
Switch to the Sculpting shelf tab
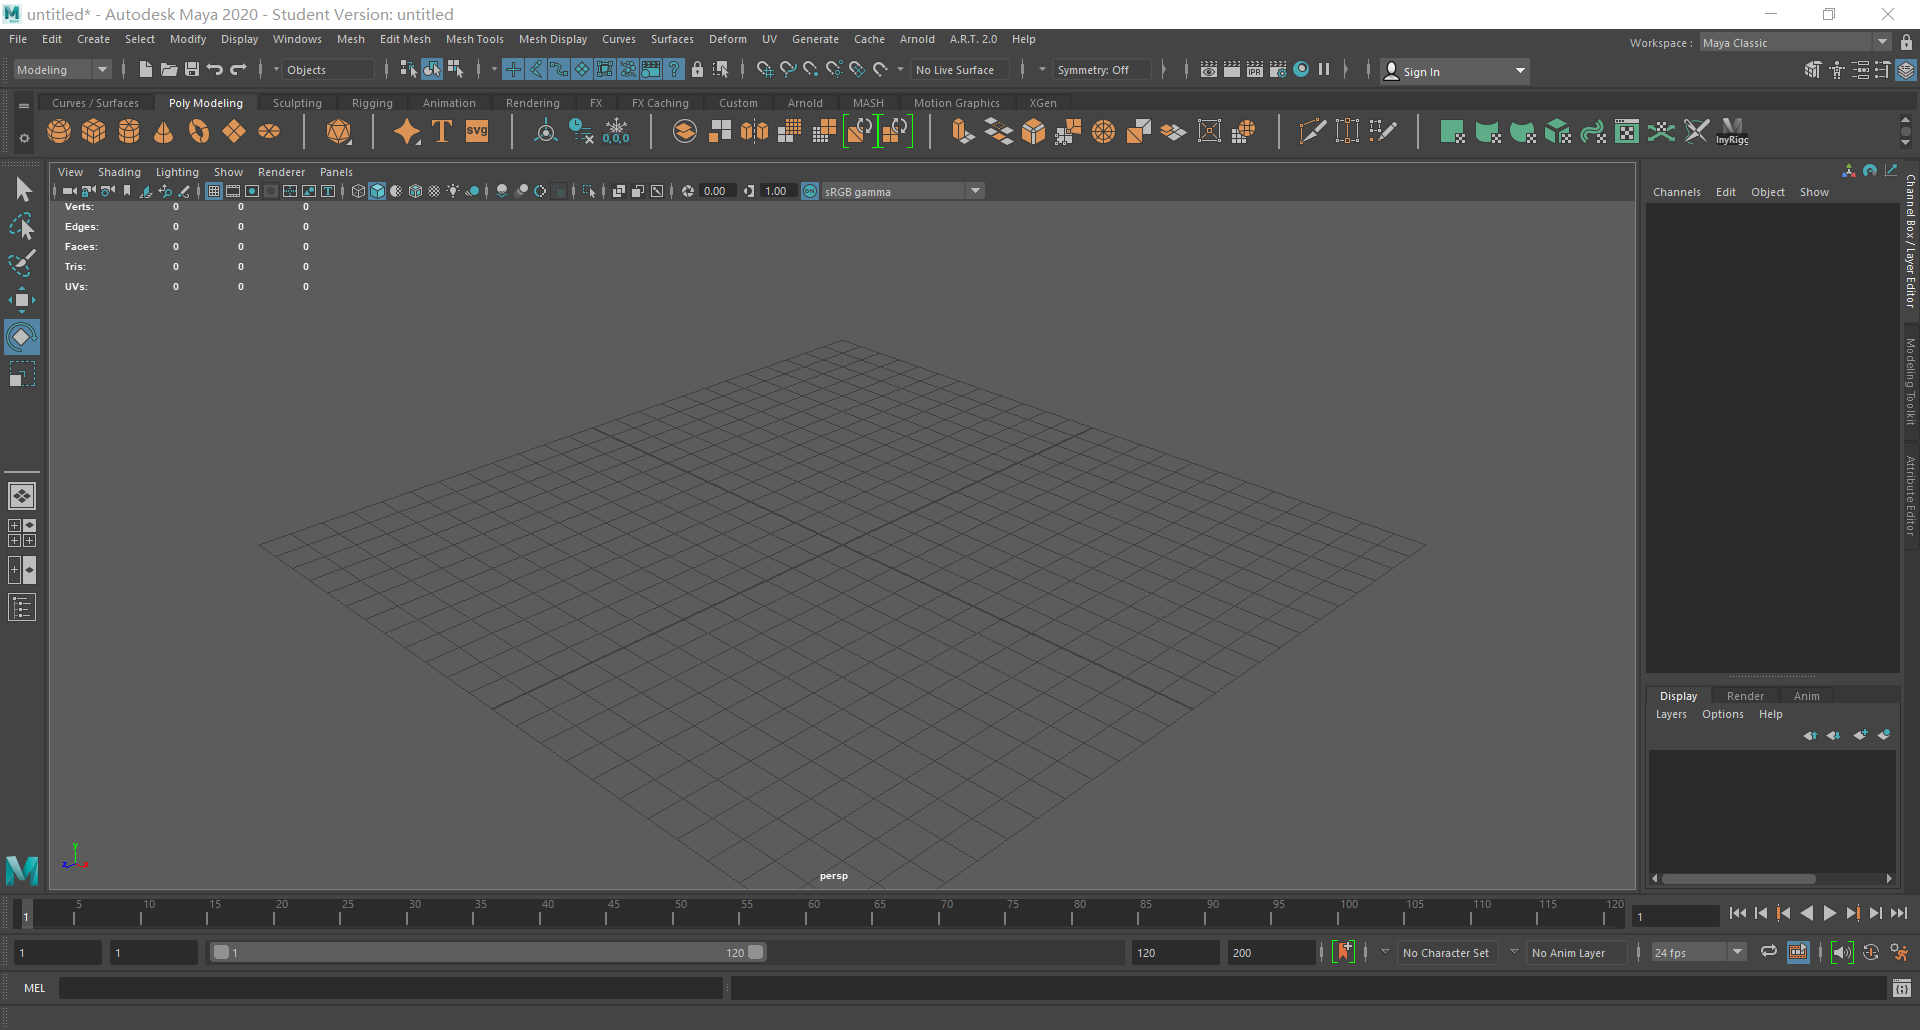coord(297,102)
